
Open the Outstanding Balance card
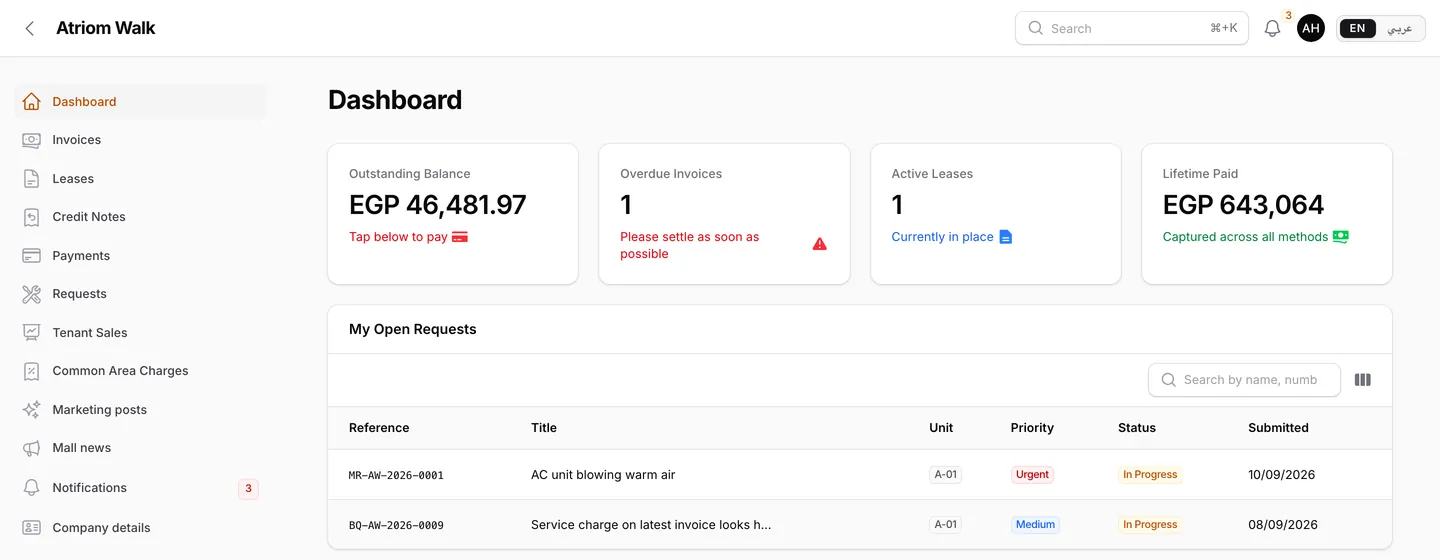point(453,214)
